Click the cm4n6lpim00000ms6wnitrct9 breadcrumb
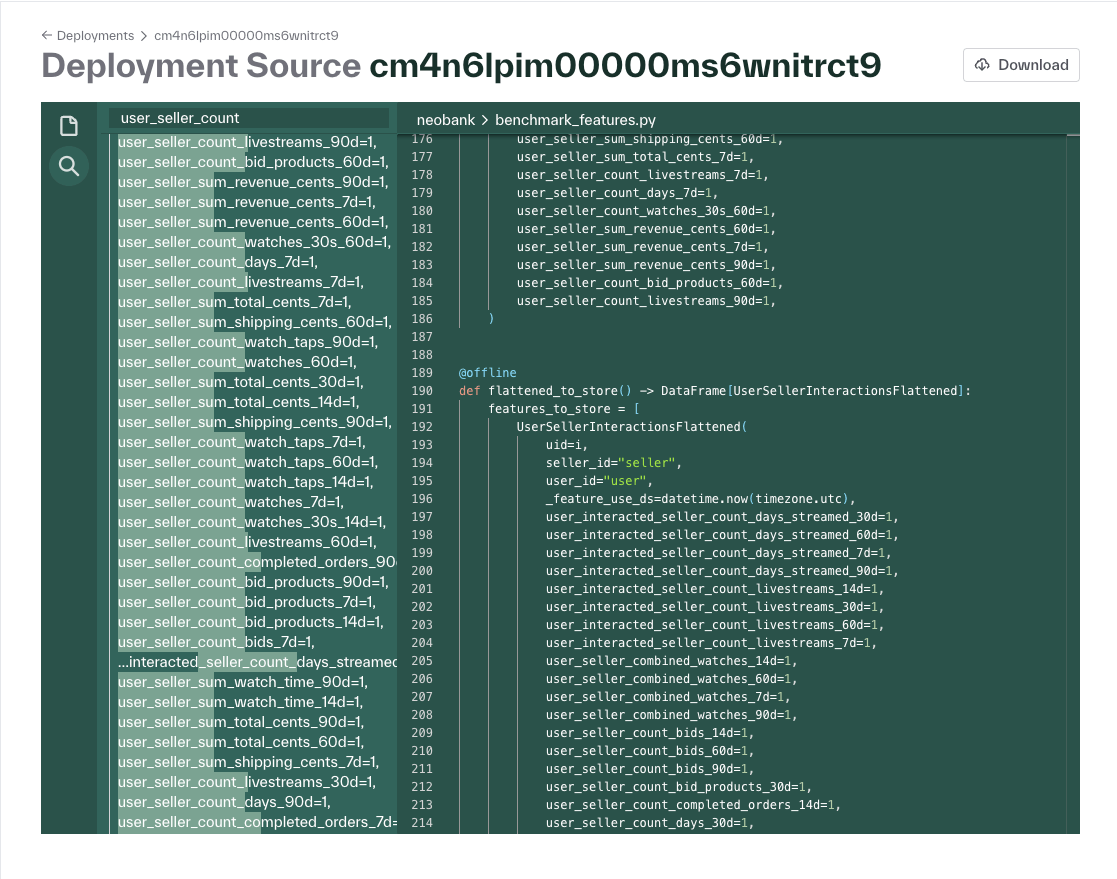The image size is (1117, 879). point(247,35)
